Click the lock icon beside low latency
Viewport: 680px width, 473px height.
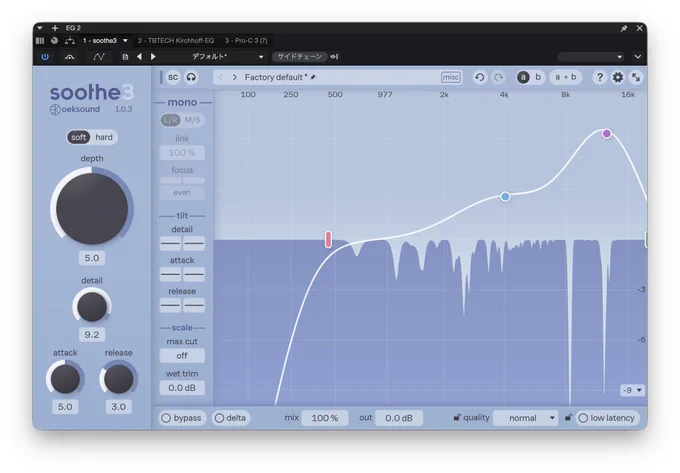coord(568,418)
